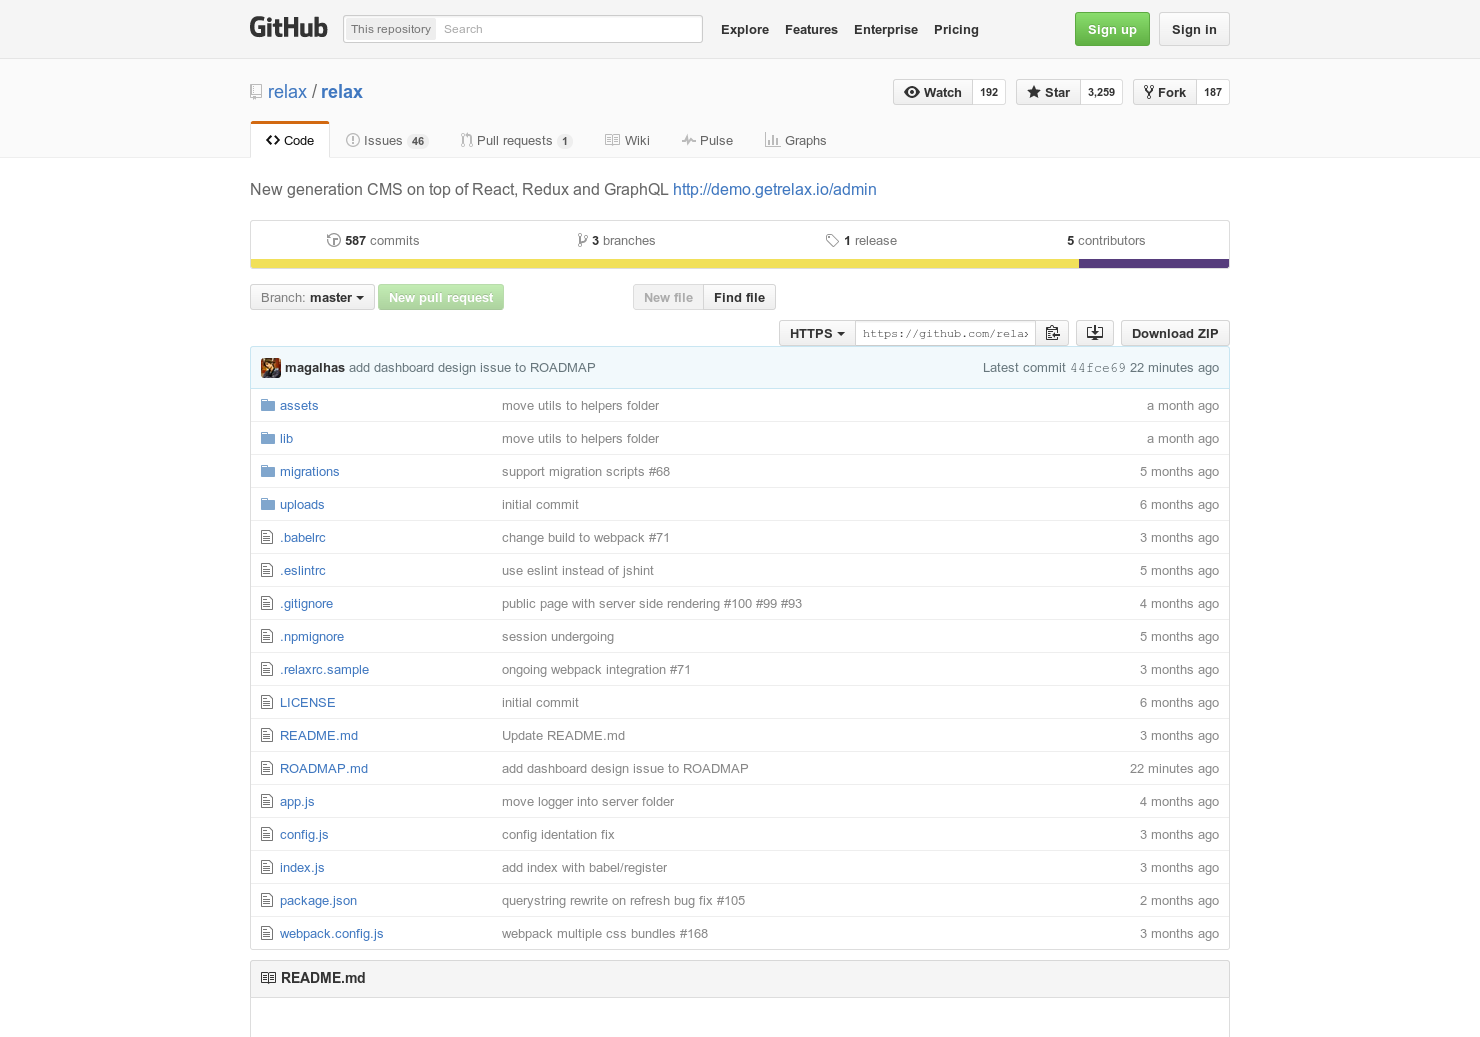Image resolution: width=1480 pixels, height=1037 pixels.
Task: Open the 3 branches link
Action: point(616,240)
